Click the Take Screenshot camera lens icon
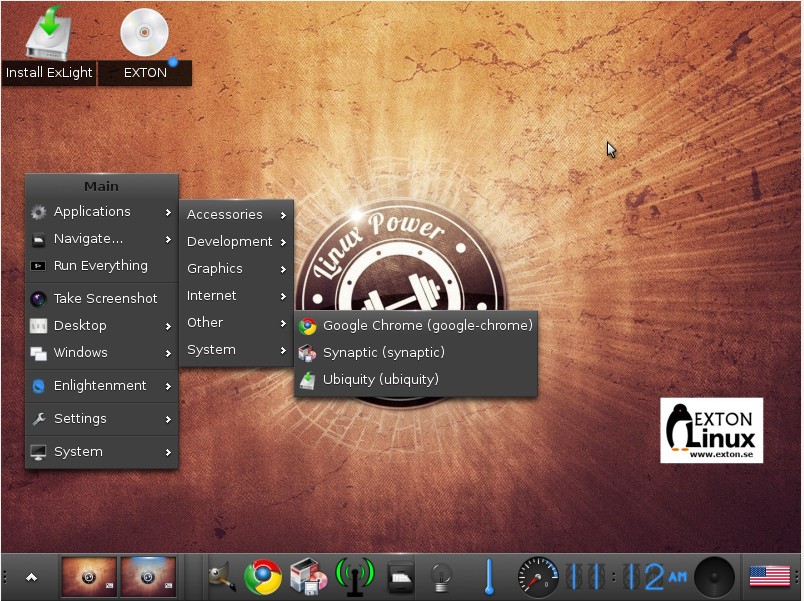Screen dimensions: 804x601 tap(38, 299)
